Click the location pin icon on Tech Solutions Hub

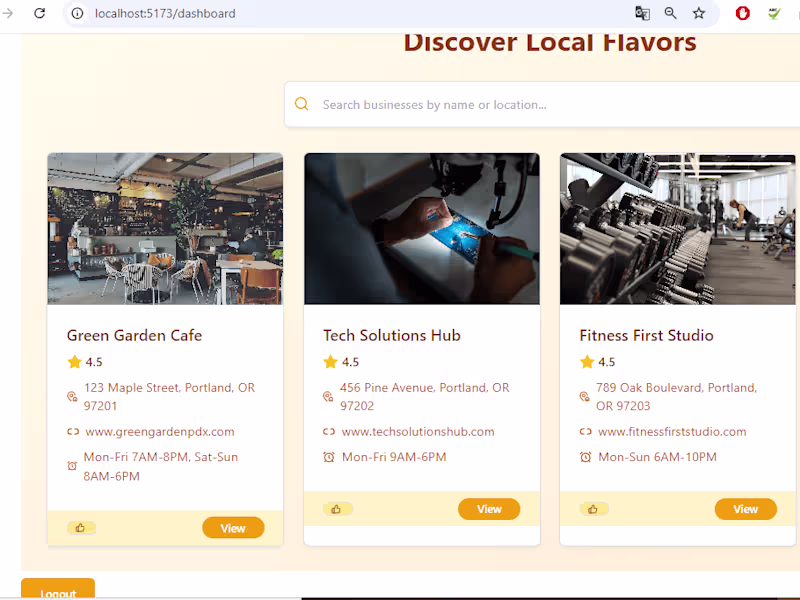pyautogui.click(x=328, y=396)
